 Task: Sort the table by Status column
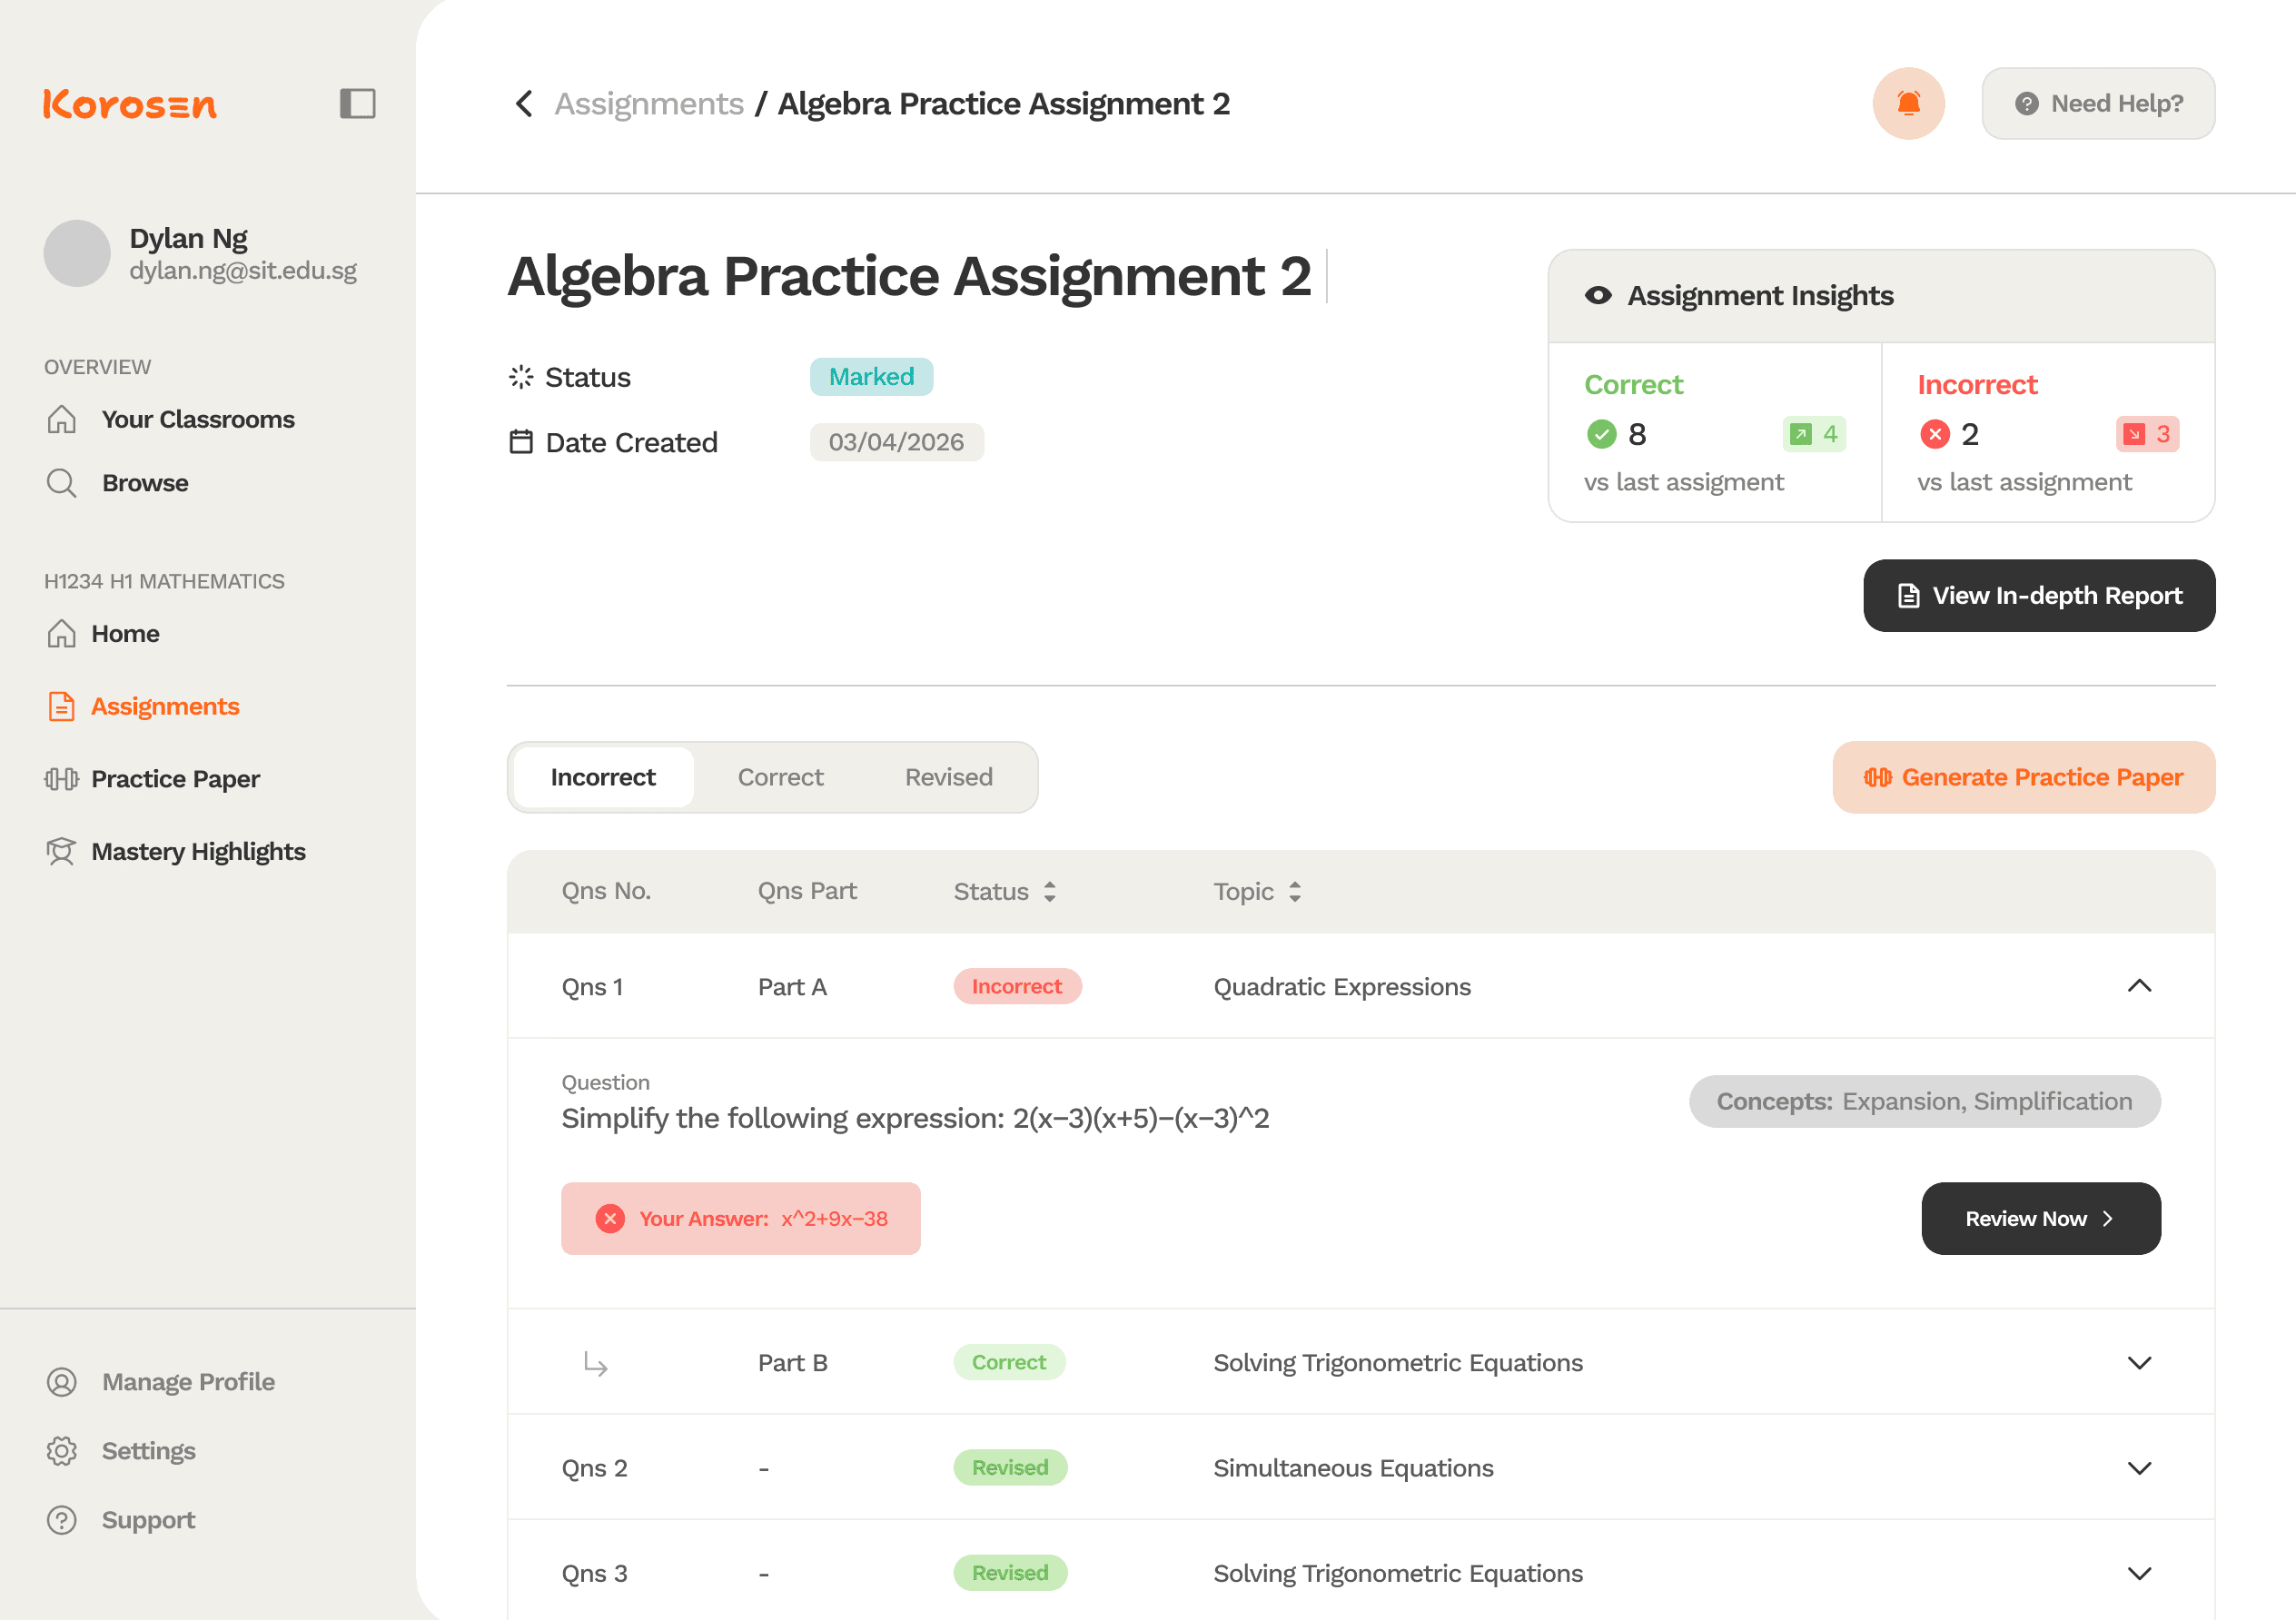1049,892
